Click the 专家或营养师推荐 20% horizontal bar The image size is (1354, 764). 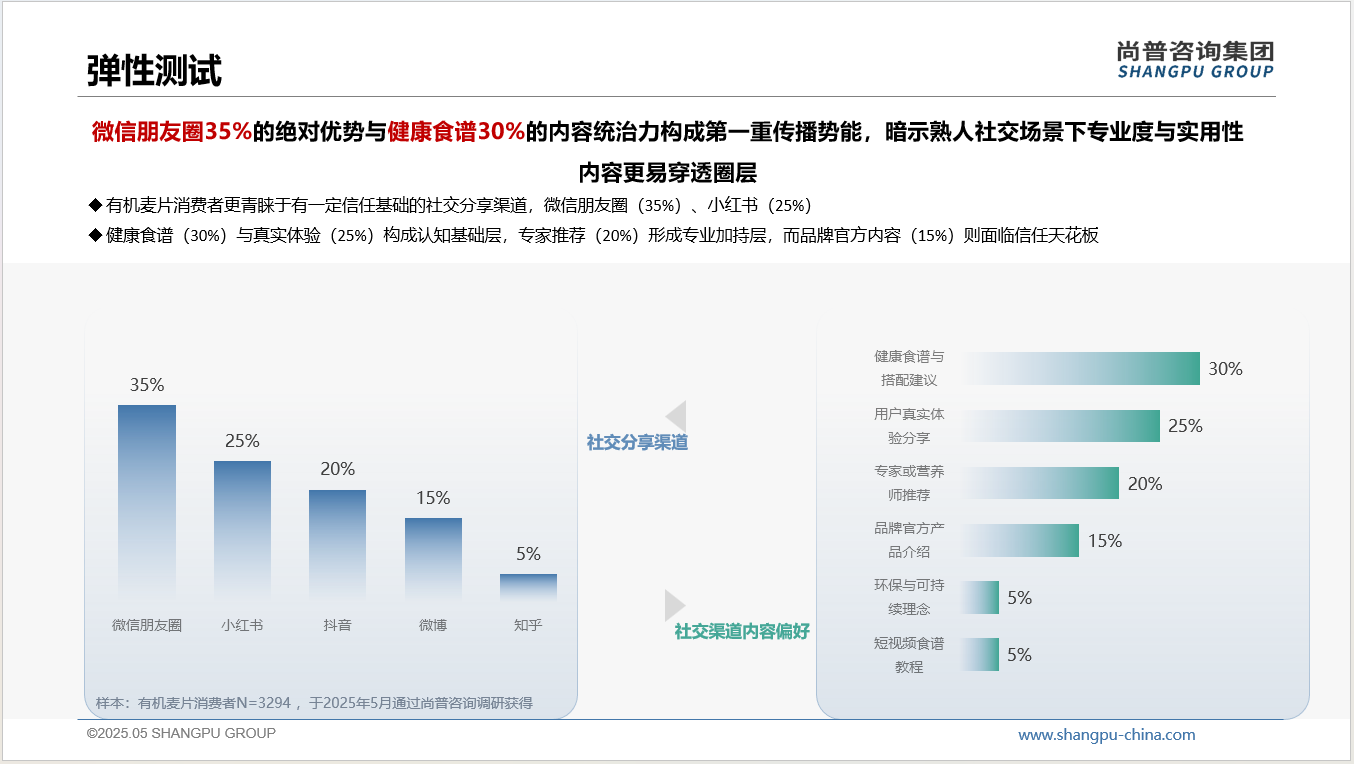pos(1040,483)
